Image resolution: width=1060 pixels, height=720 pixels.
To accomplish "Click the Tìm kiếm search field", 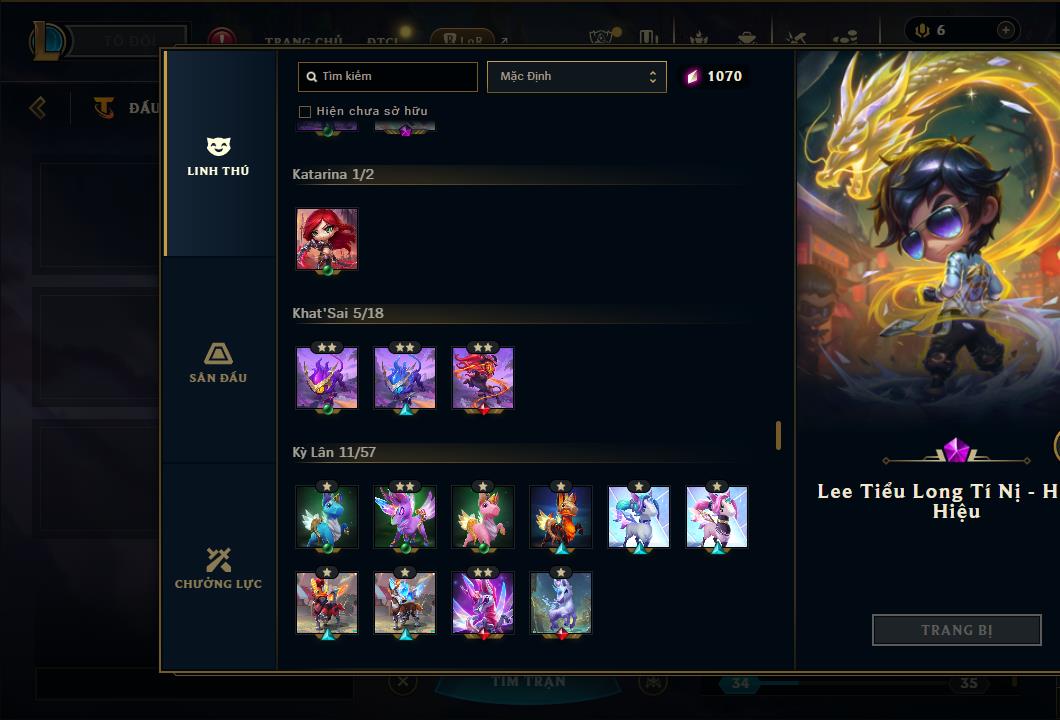I will [x=387, y=76].
